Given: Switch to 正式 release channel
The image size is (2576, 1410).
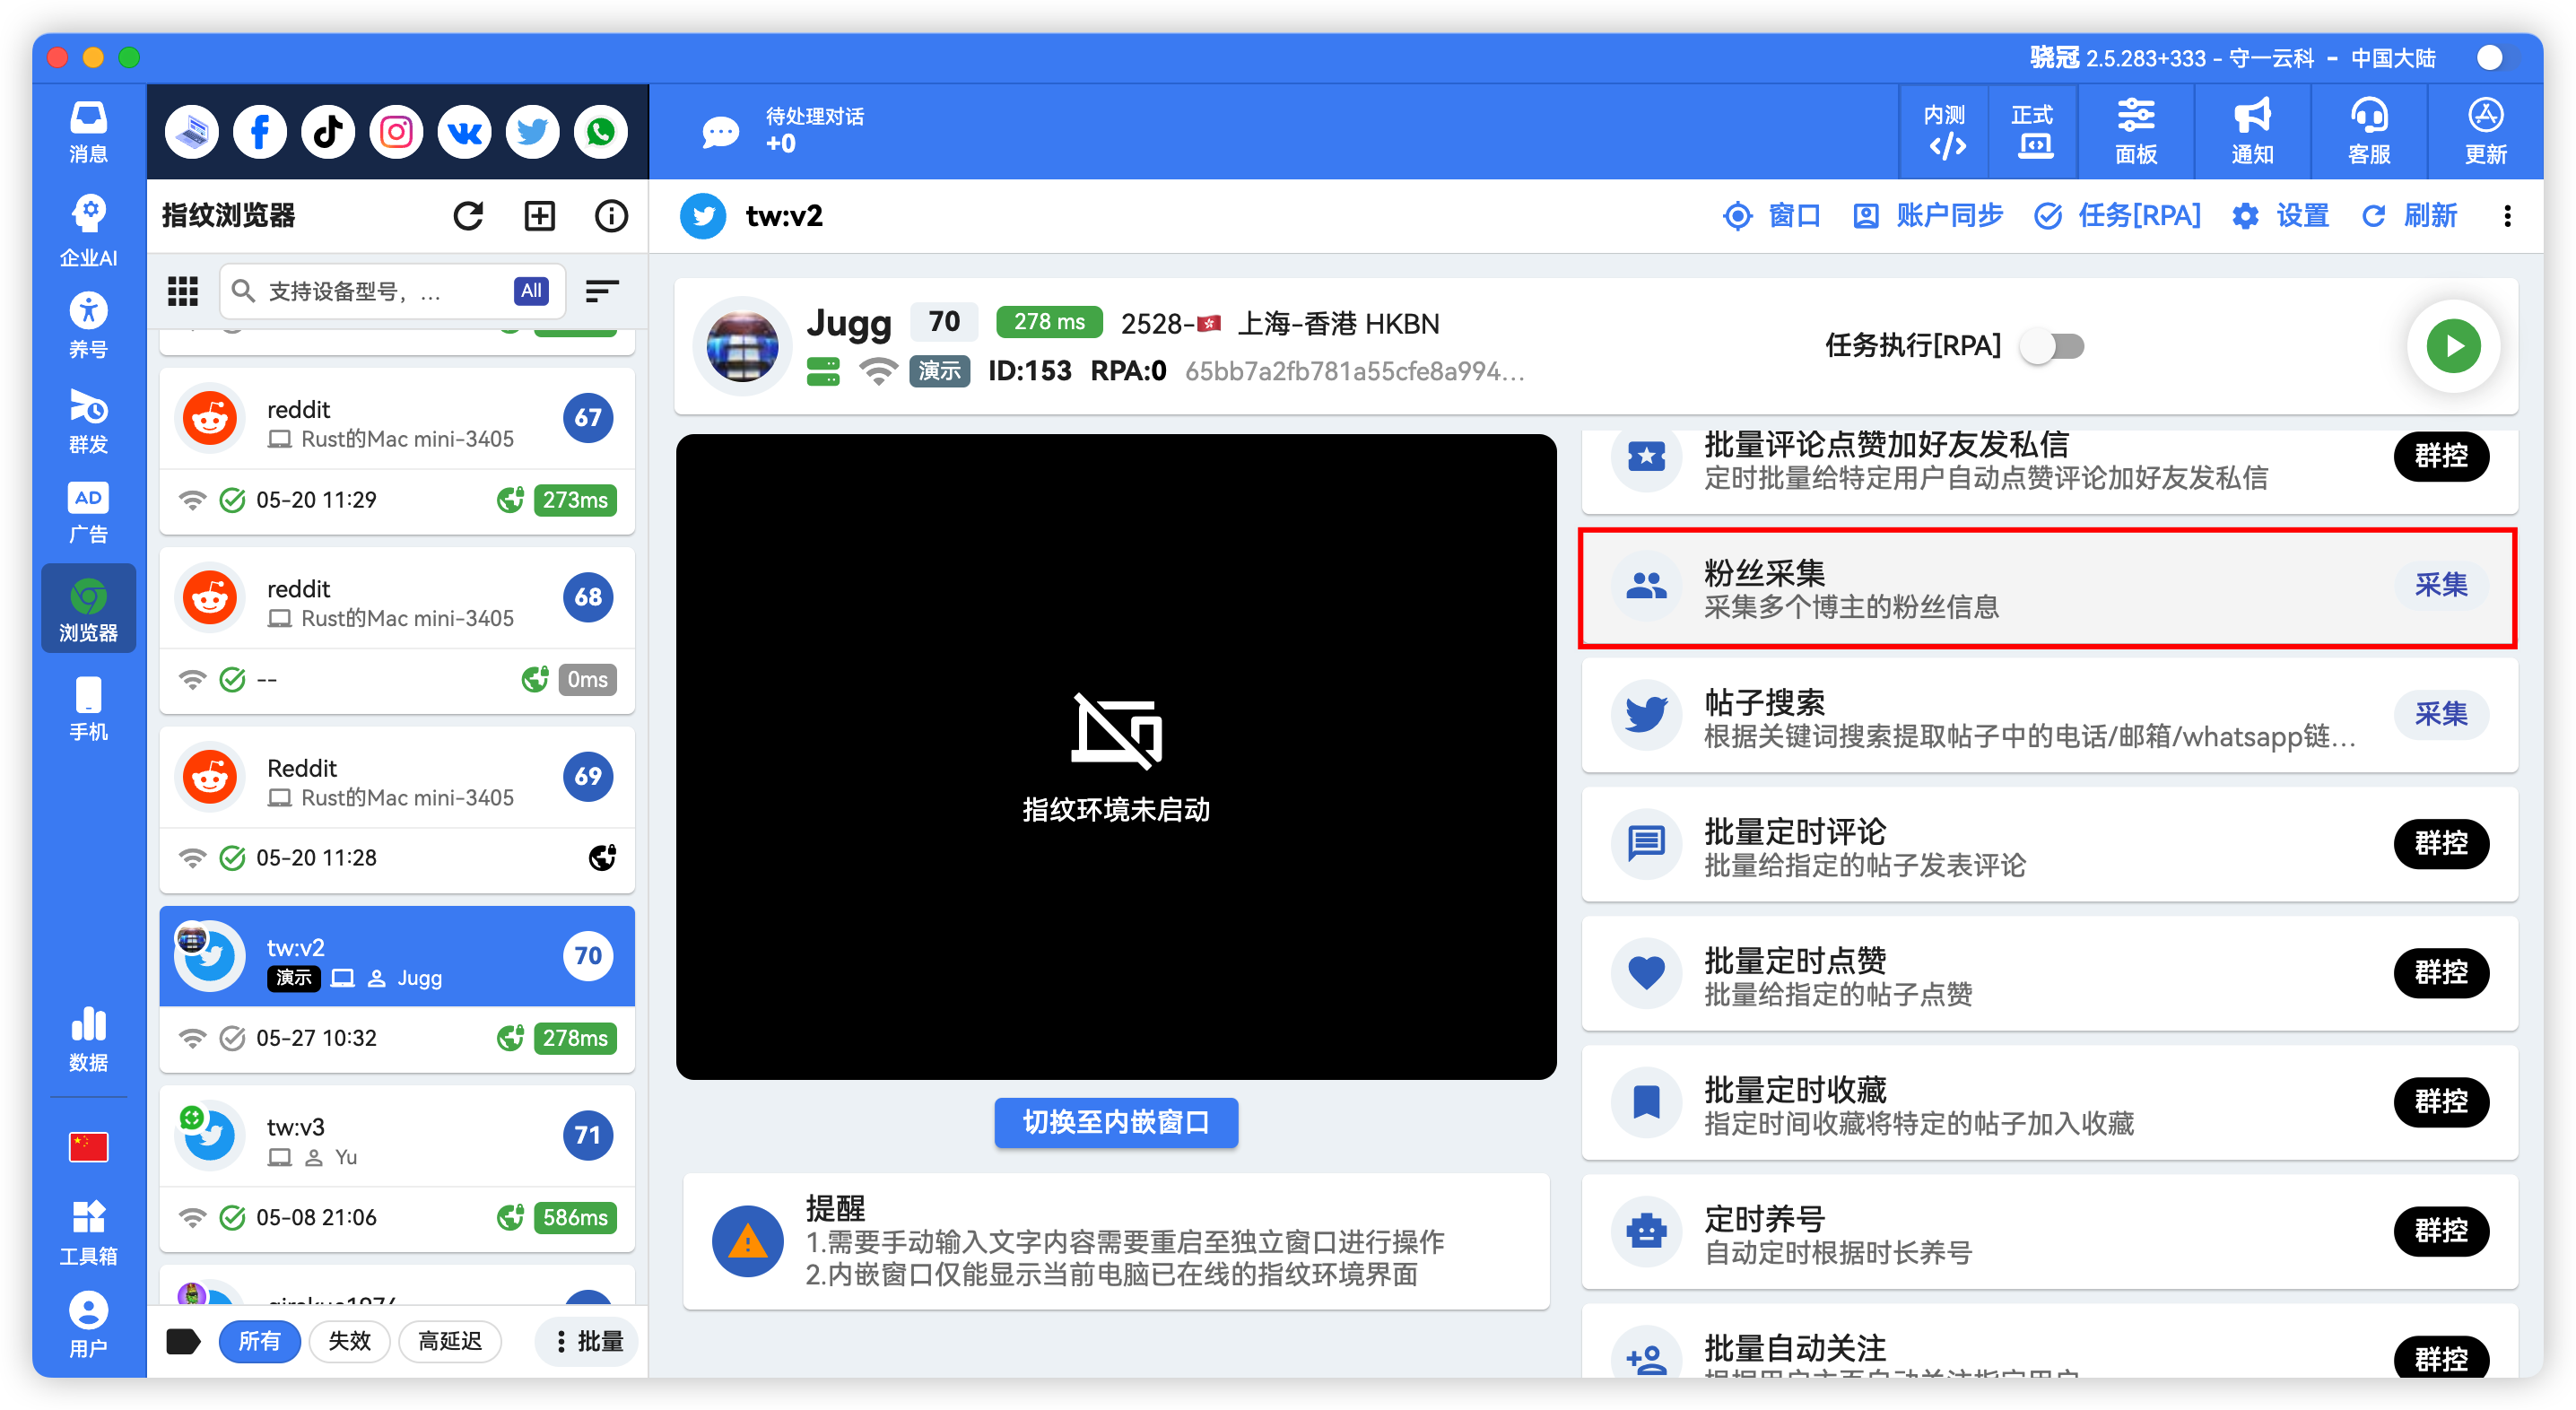Looking at the screenshot, I should click(2033, 132).
